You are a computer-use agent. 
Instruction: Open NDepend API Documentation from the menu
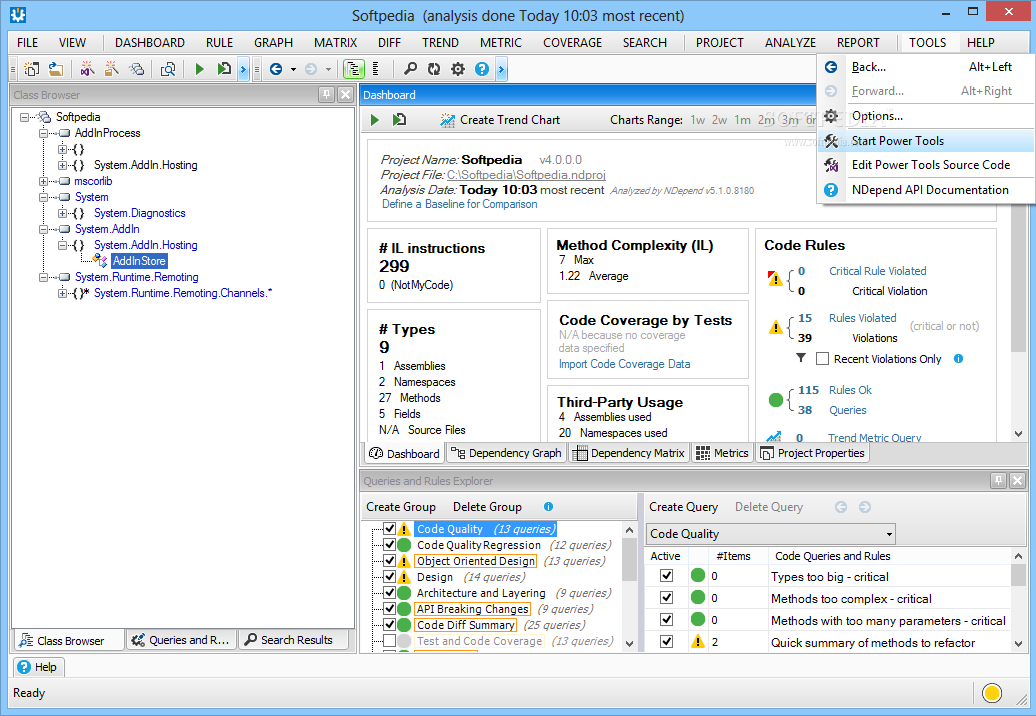[x=926, y=190]
